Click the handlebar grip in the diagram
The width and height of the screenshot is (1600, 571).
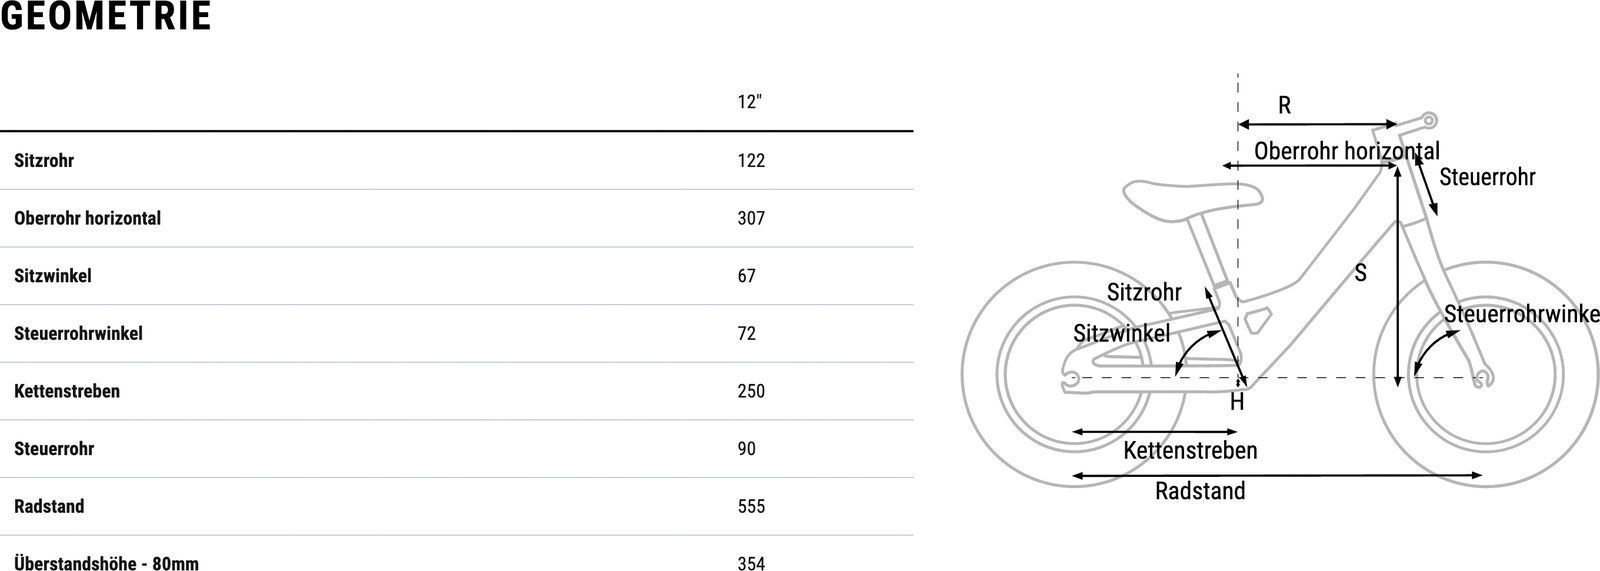(1428, 120)
